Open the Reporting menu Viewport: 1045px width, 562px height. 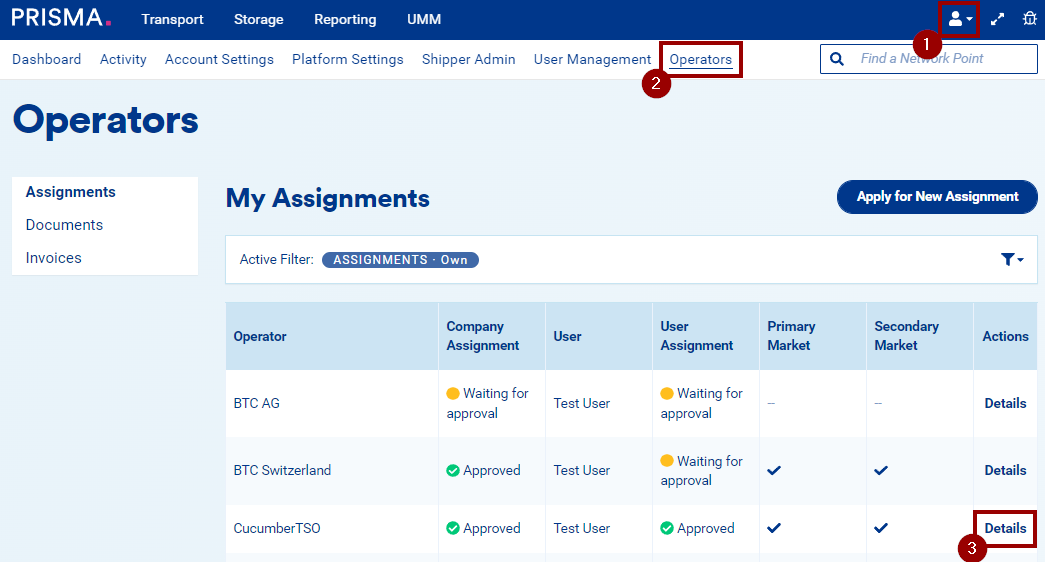click(345, 19)
